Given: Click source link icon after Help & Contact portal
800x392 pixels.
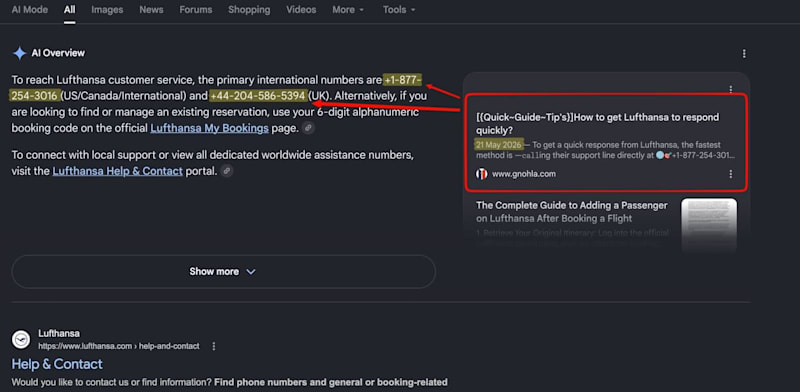Looking at the screenshot, I should click(x=227, y=171).
